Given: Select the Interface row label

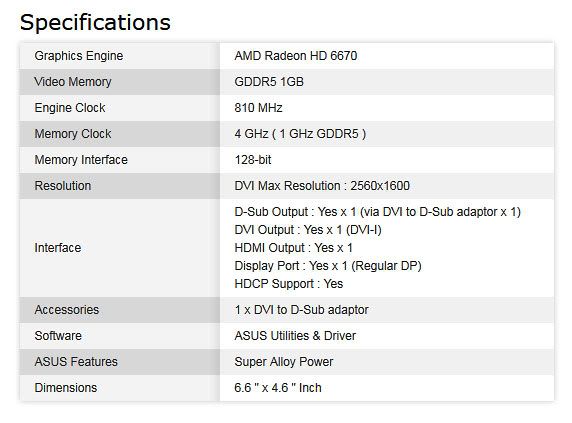Looking at the screenshot, I should tap(58, 248).
